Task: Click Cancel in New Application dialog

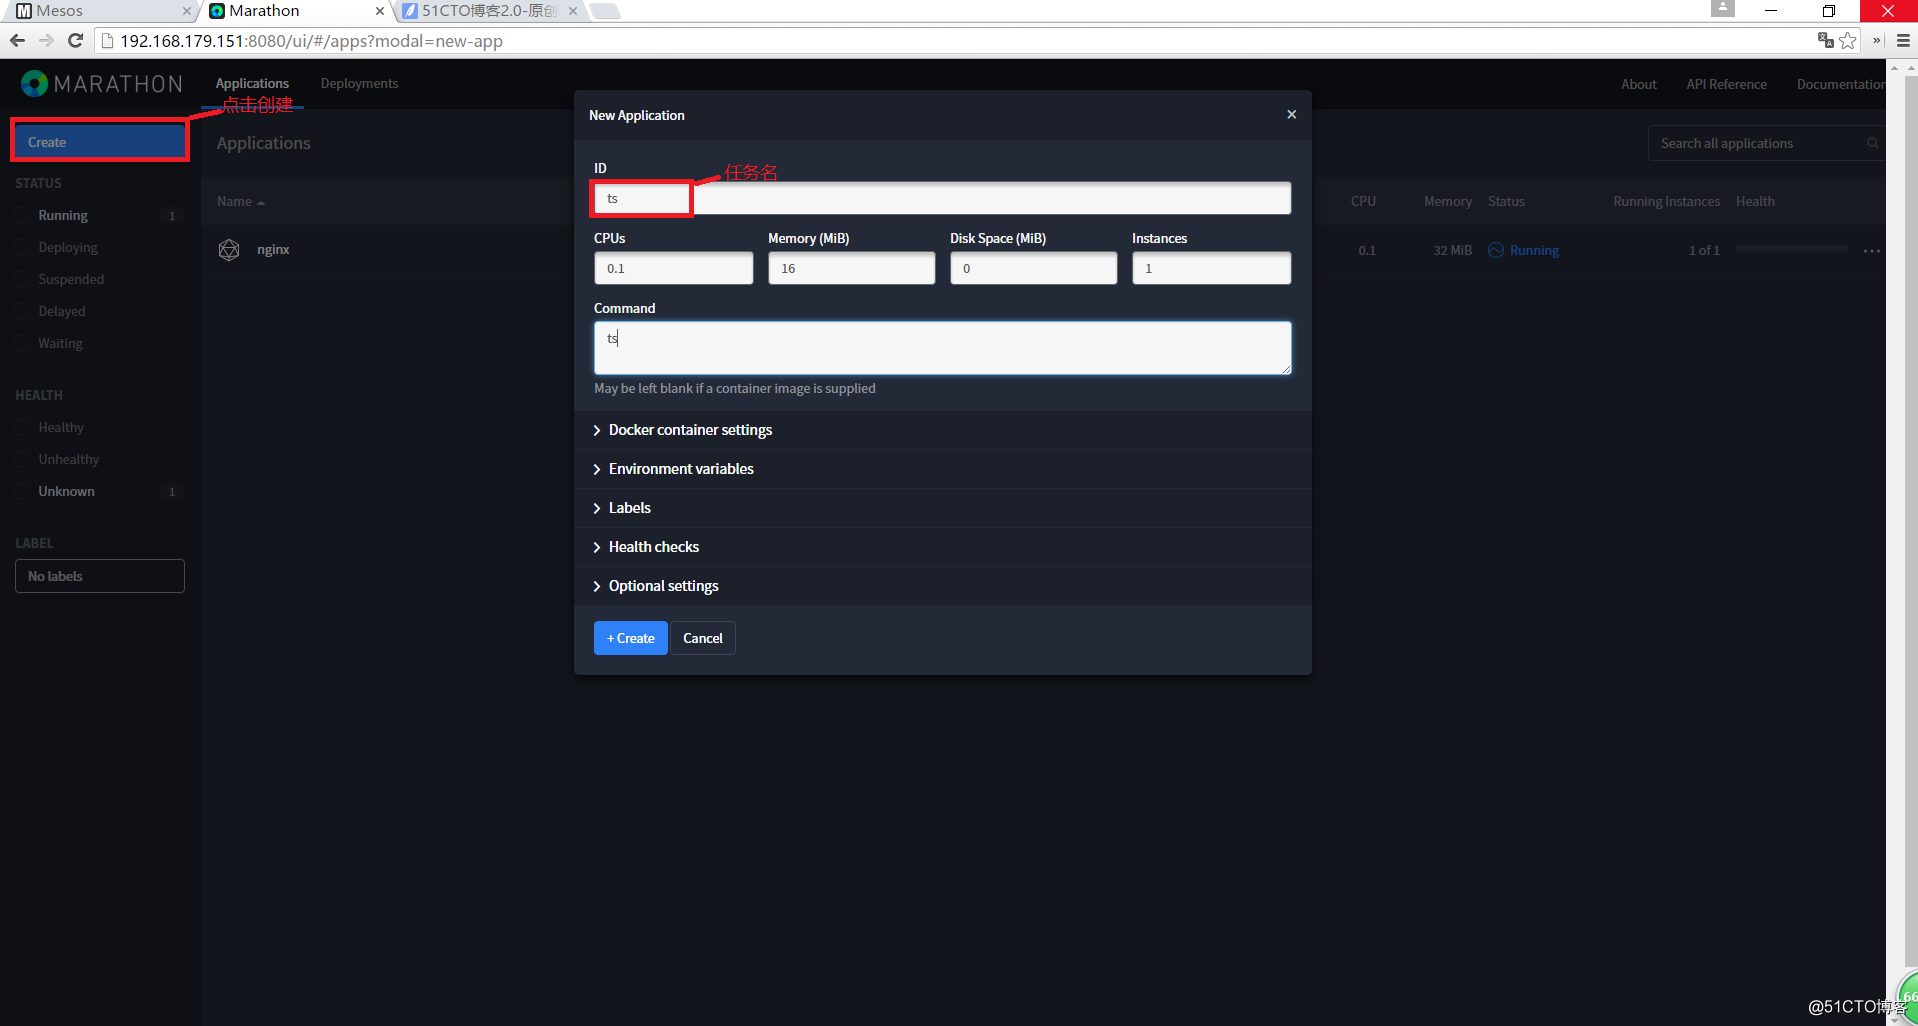Action: (x=702, y=638)
